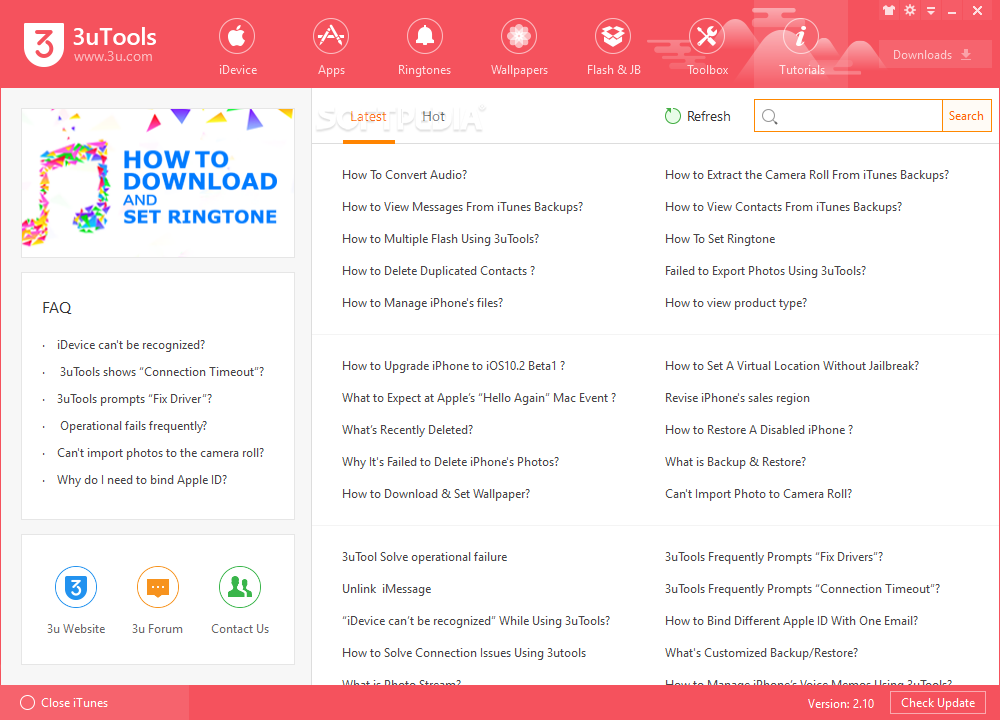Open "3uTools Frequently Prompts Fix Drivers?"
This screenshot has height=720, width=1000.
coord(774,557)
